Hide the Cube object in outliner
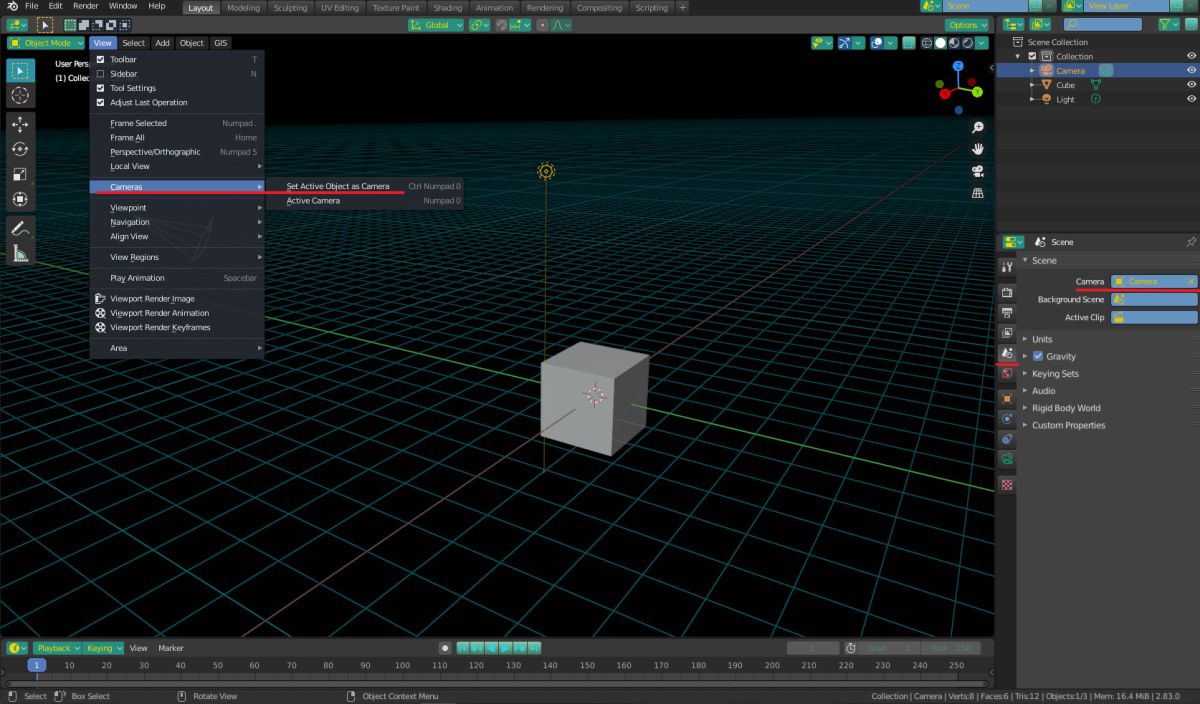Viewport: 1200px width, 704px height. [x=1191, y=85]
